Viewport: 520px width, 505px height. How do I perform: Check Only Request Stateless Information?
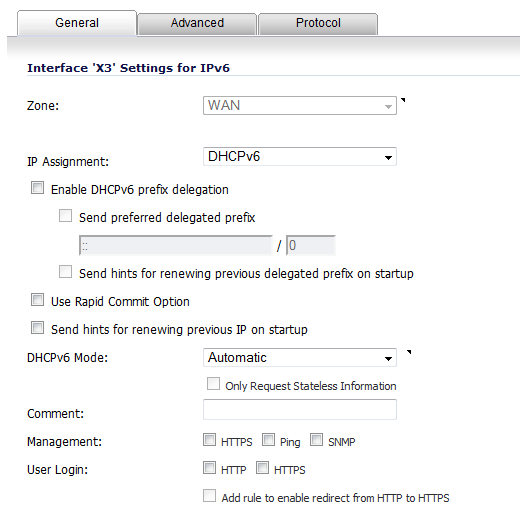coord(213,384)
